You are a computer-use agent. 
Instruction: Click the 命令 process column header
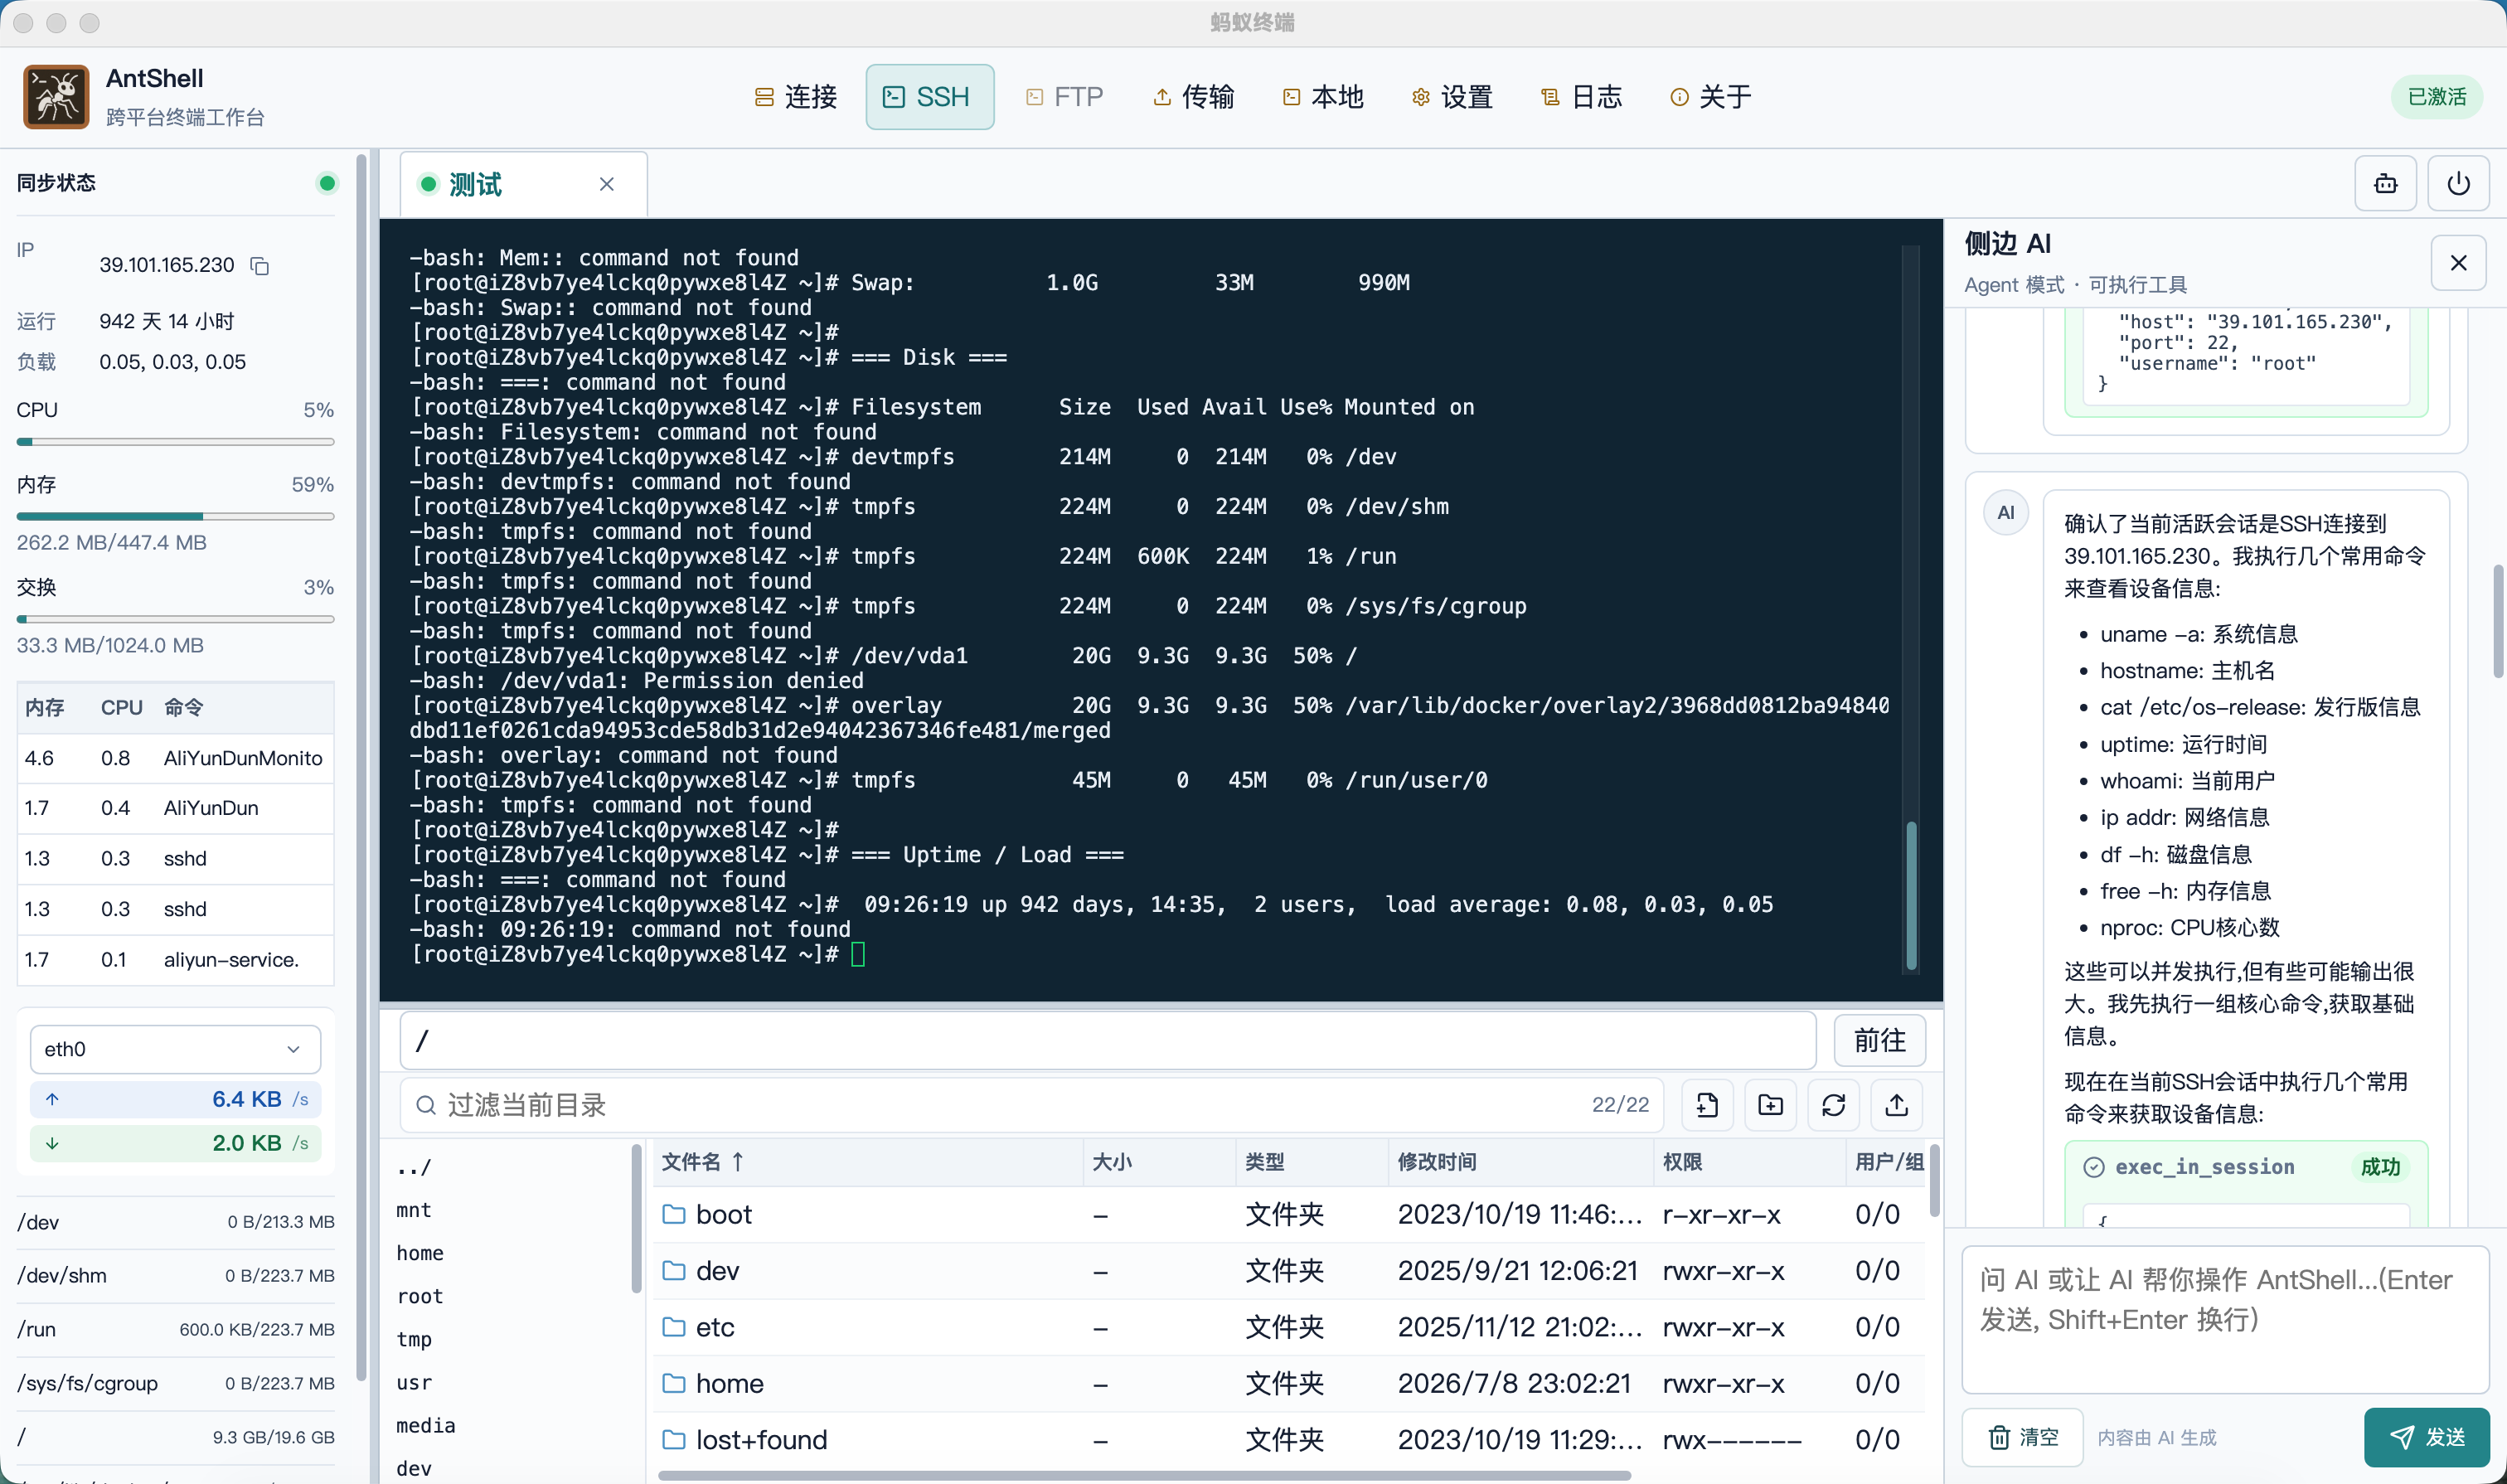pos(184,707)
